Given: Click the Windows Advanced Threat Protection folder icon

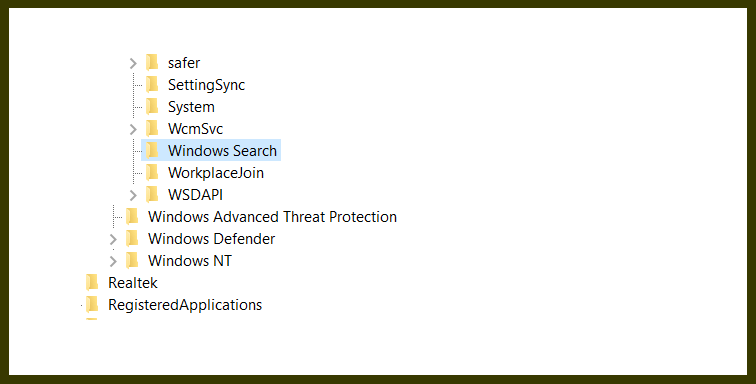Looking at the screenshot, I should tap(132, 217).
